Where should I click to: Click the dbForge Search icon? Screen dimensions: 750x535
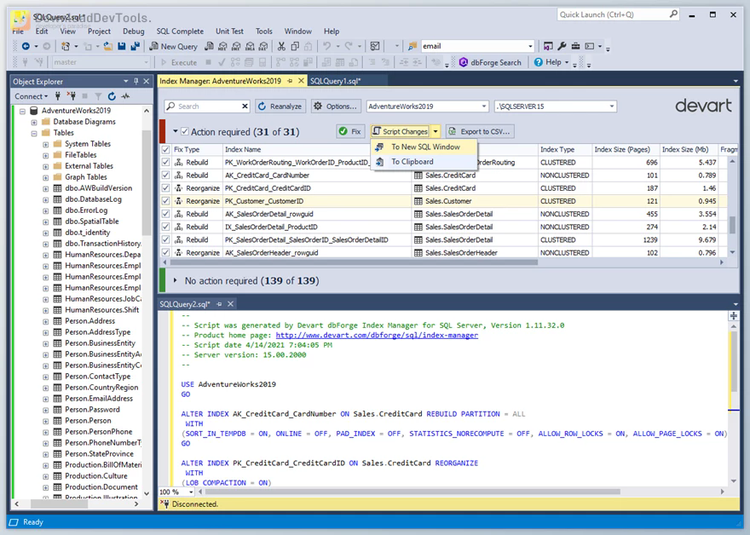463,62
